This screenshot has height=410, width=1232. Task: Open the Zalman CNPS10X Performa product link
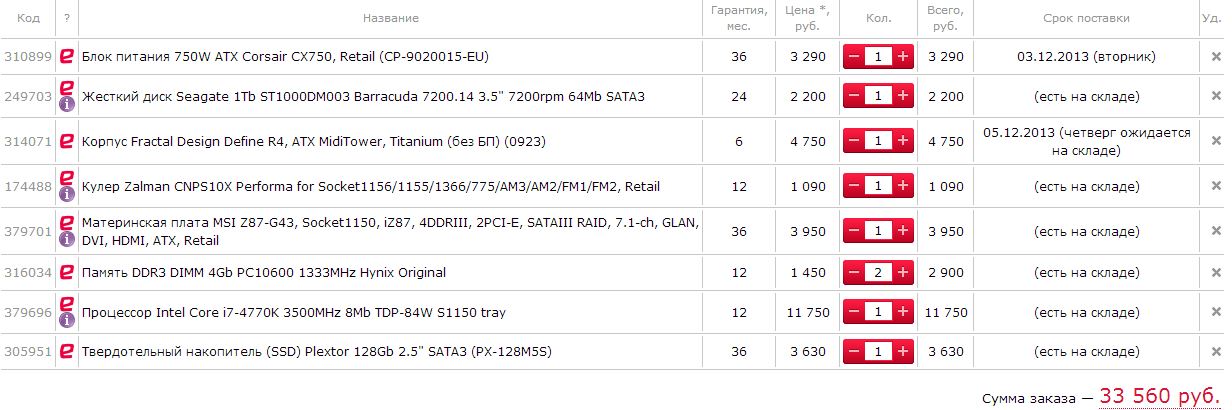pos(370,186)
